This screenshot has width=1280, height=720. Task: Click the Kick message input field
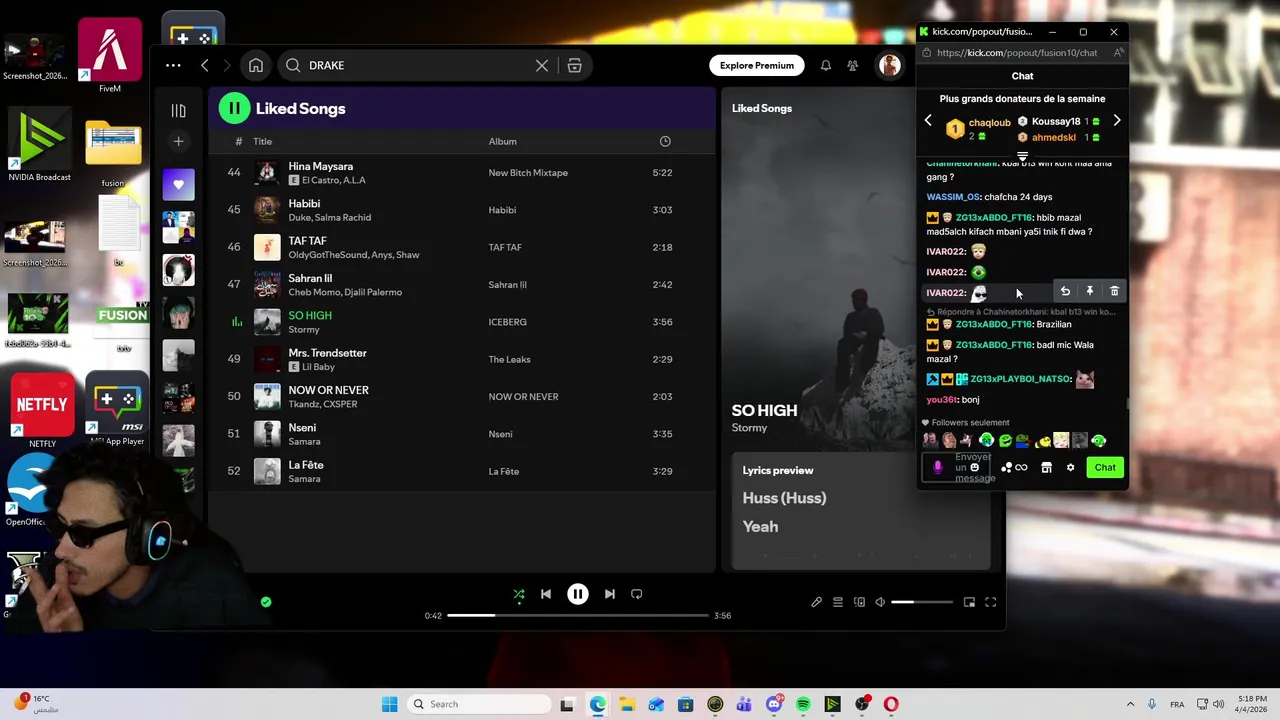pyautogui.click(x=958, y=467)
